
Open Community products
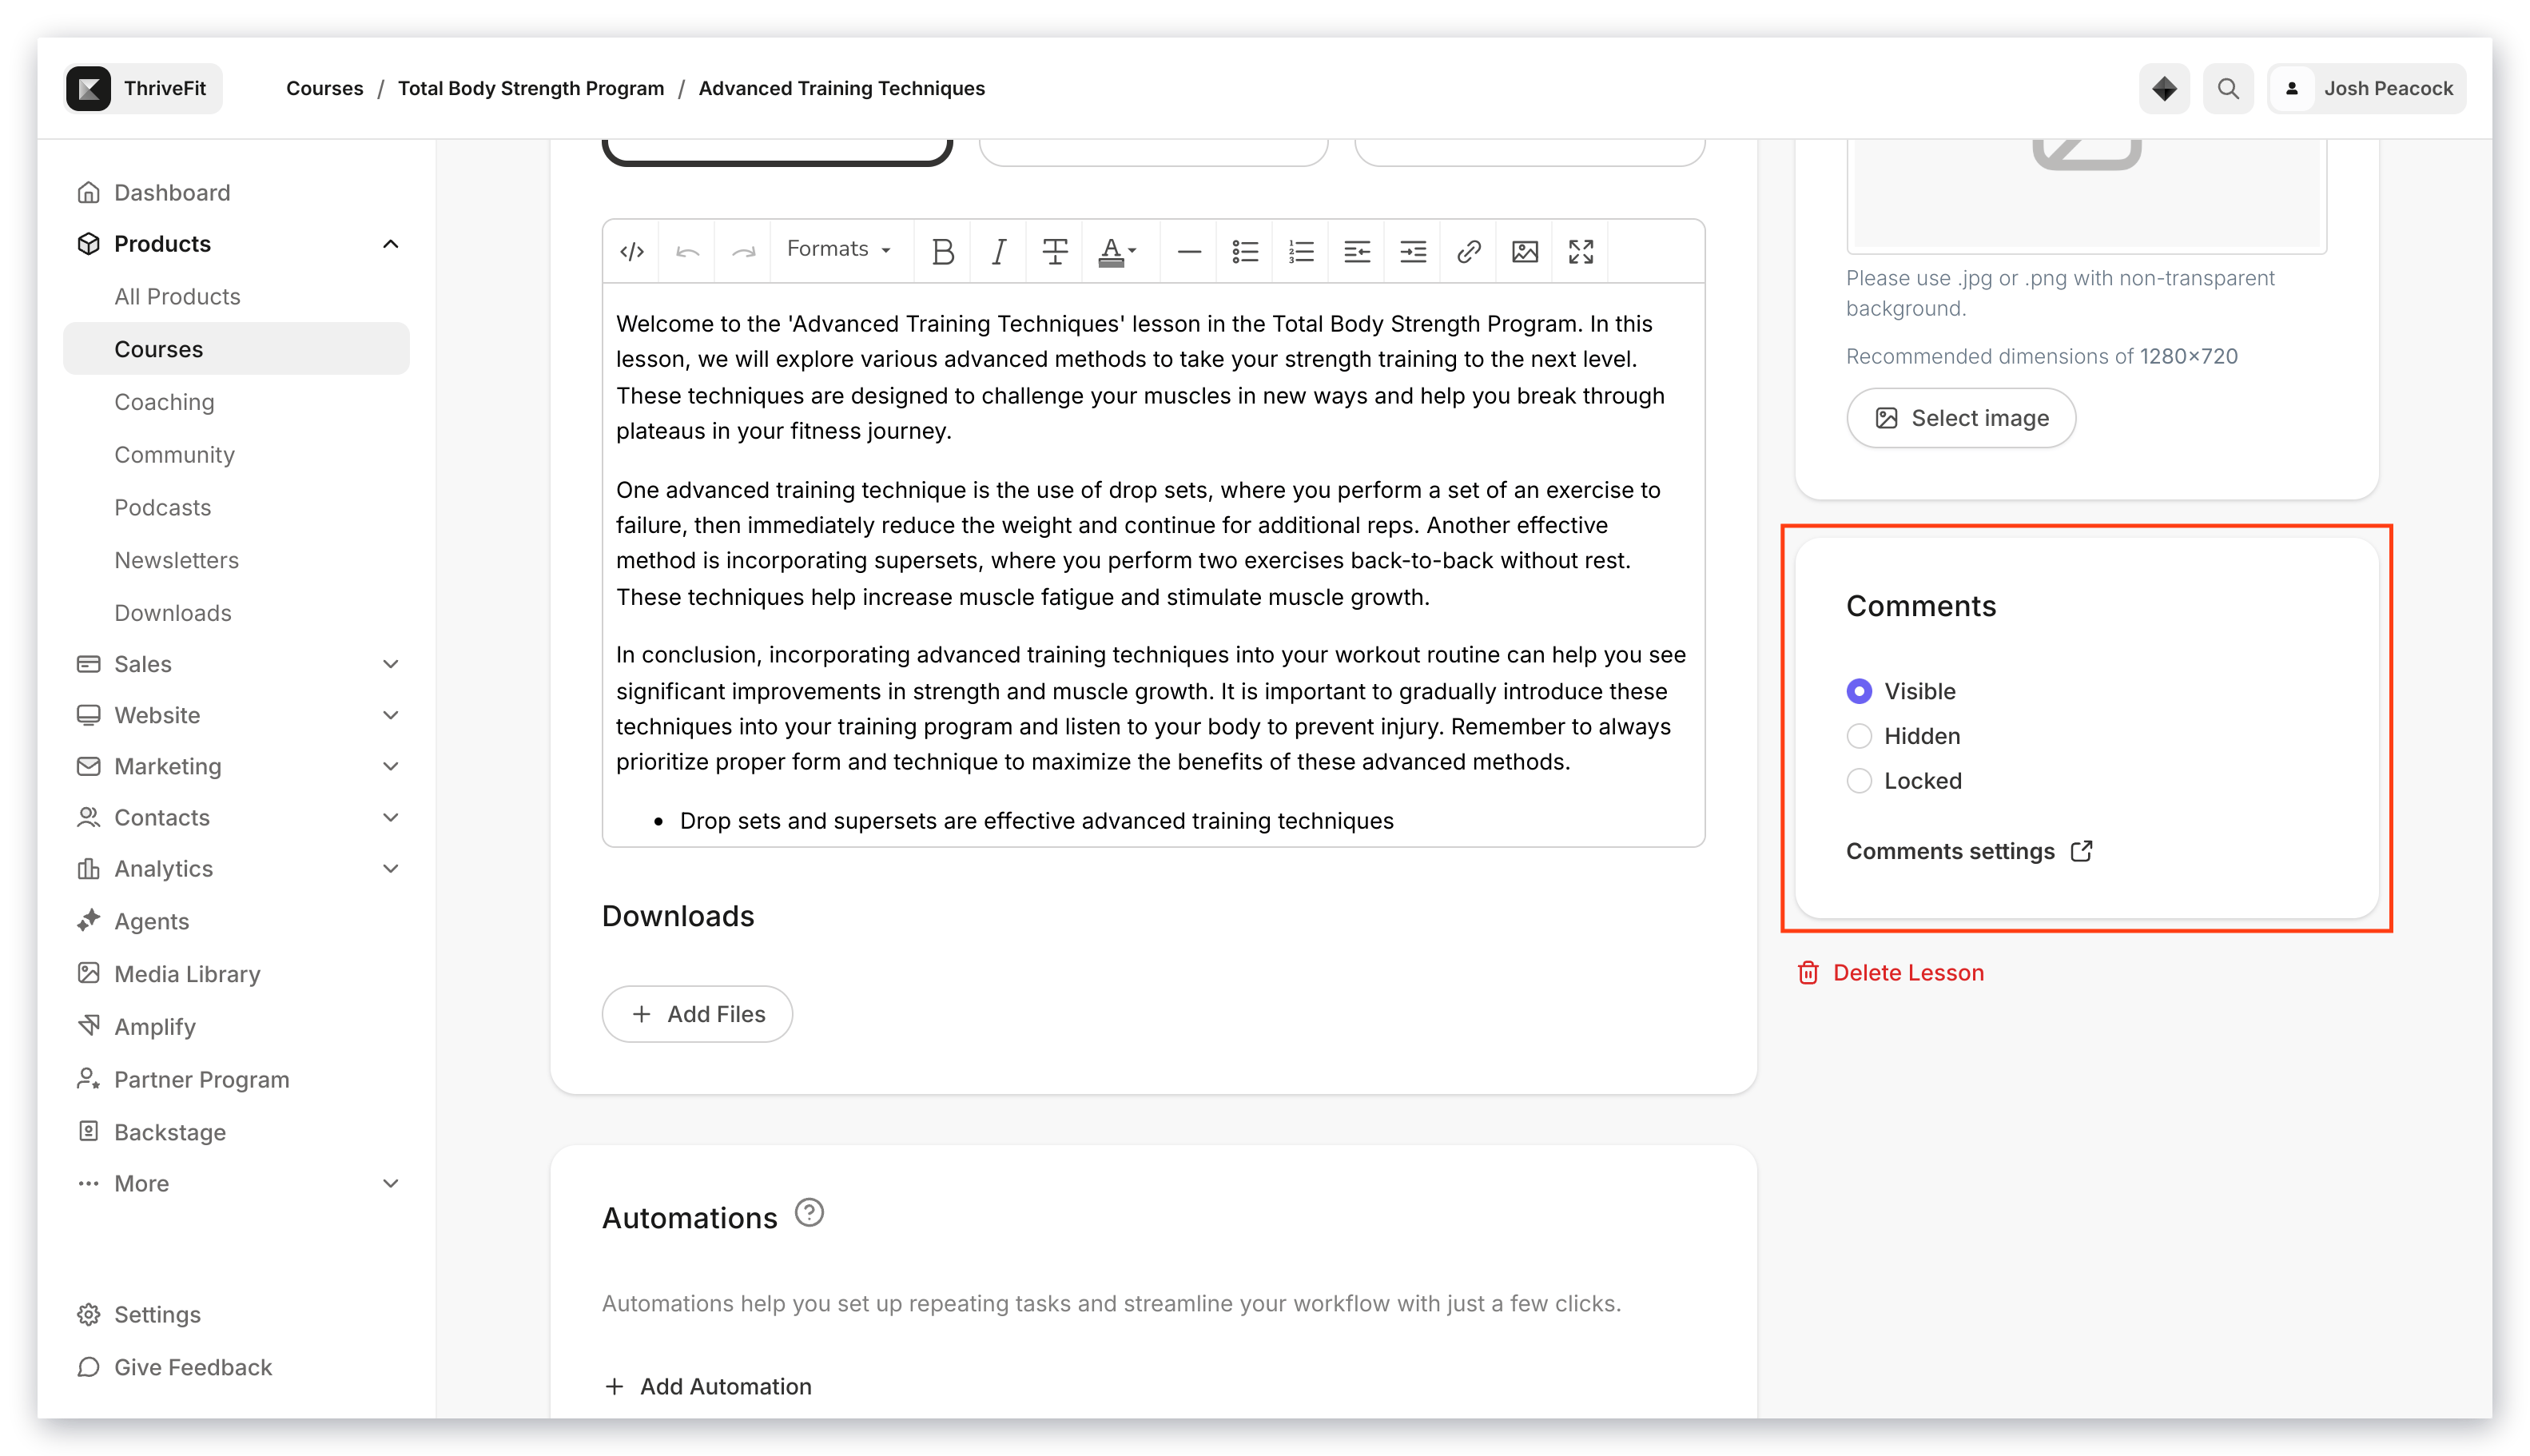click(x=236, y=454)
